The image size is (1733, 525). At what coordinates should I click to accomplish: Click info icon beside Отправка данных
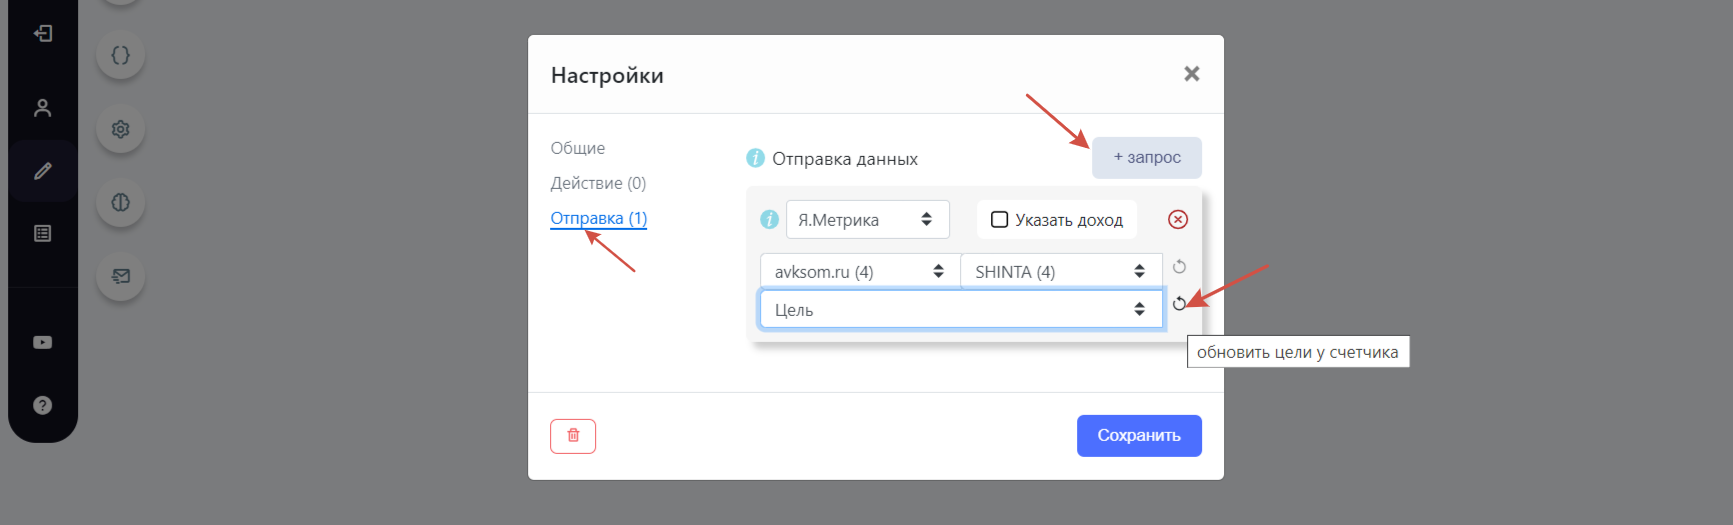756,158
